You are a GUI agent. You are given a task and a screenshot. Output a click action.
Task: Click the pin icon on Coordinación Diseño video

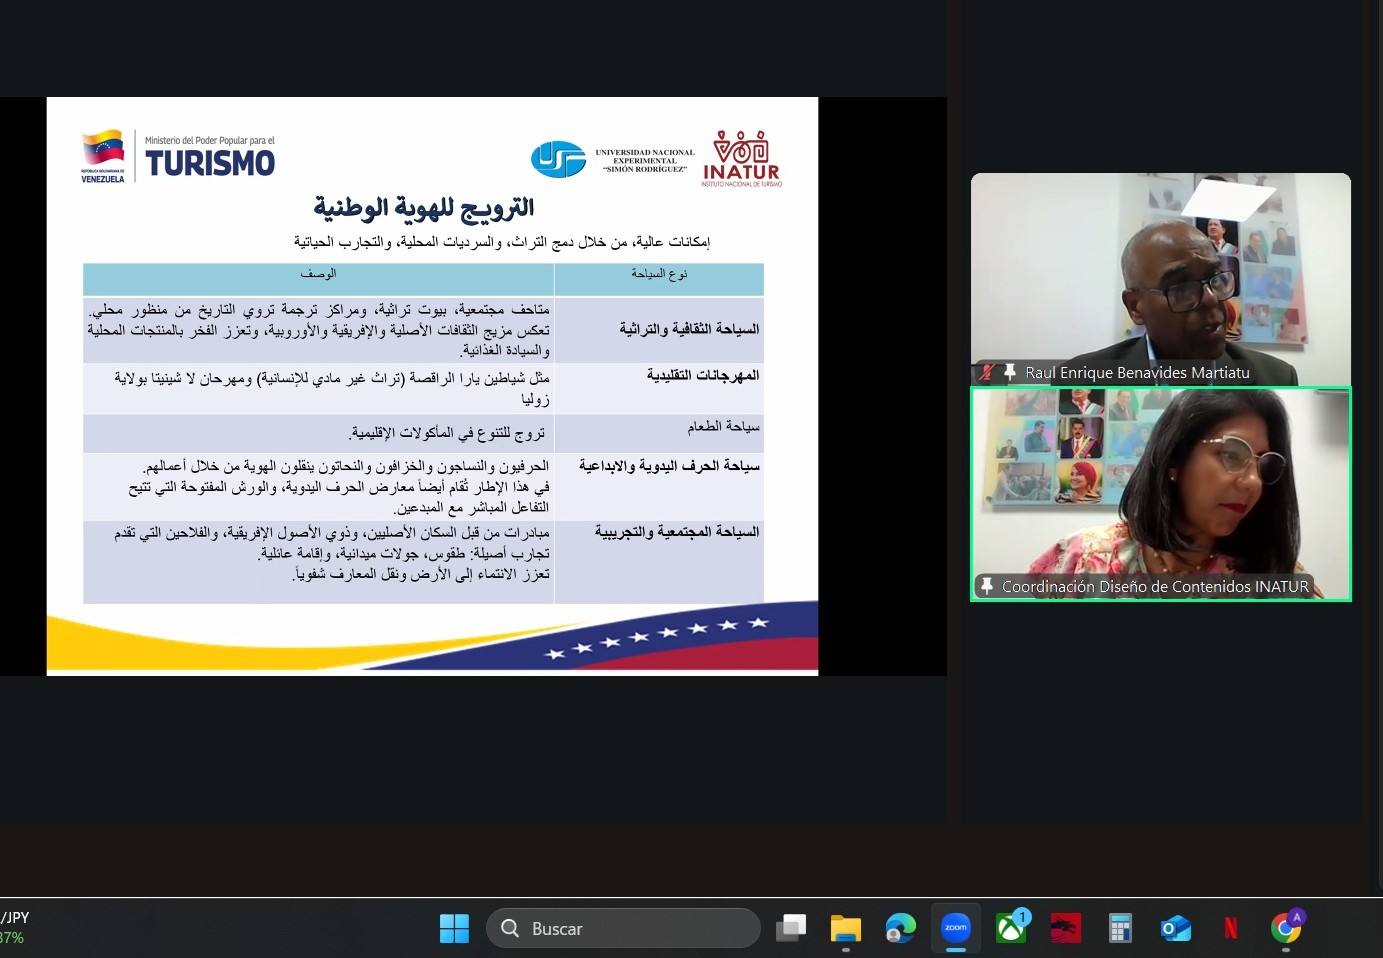point(987,586)
